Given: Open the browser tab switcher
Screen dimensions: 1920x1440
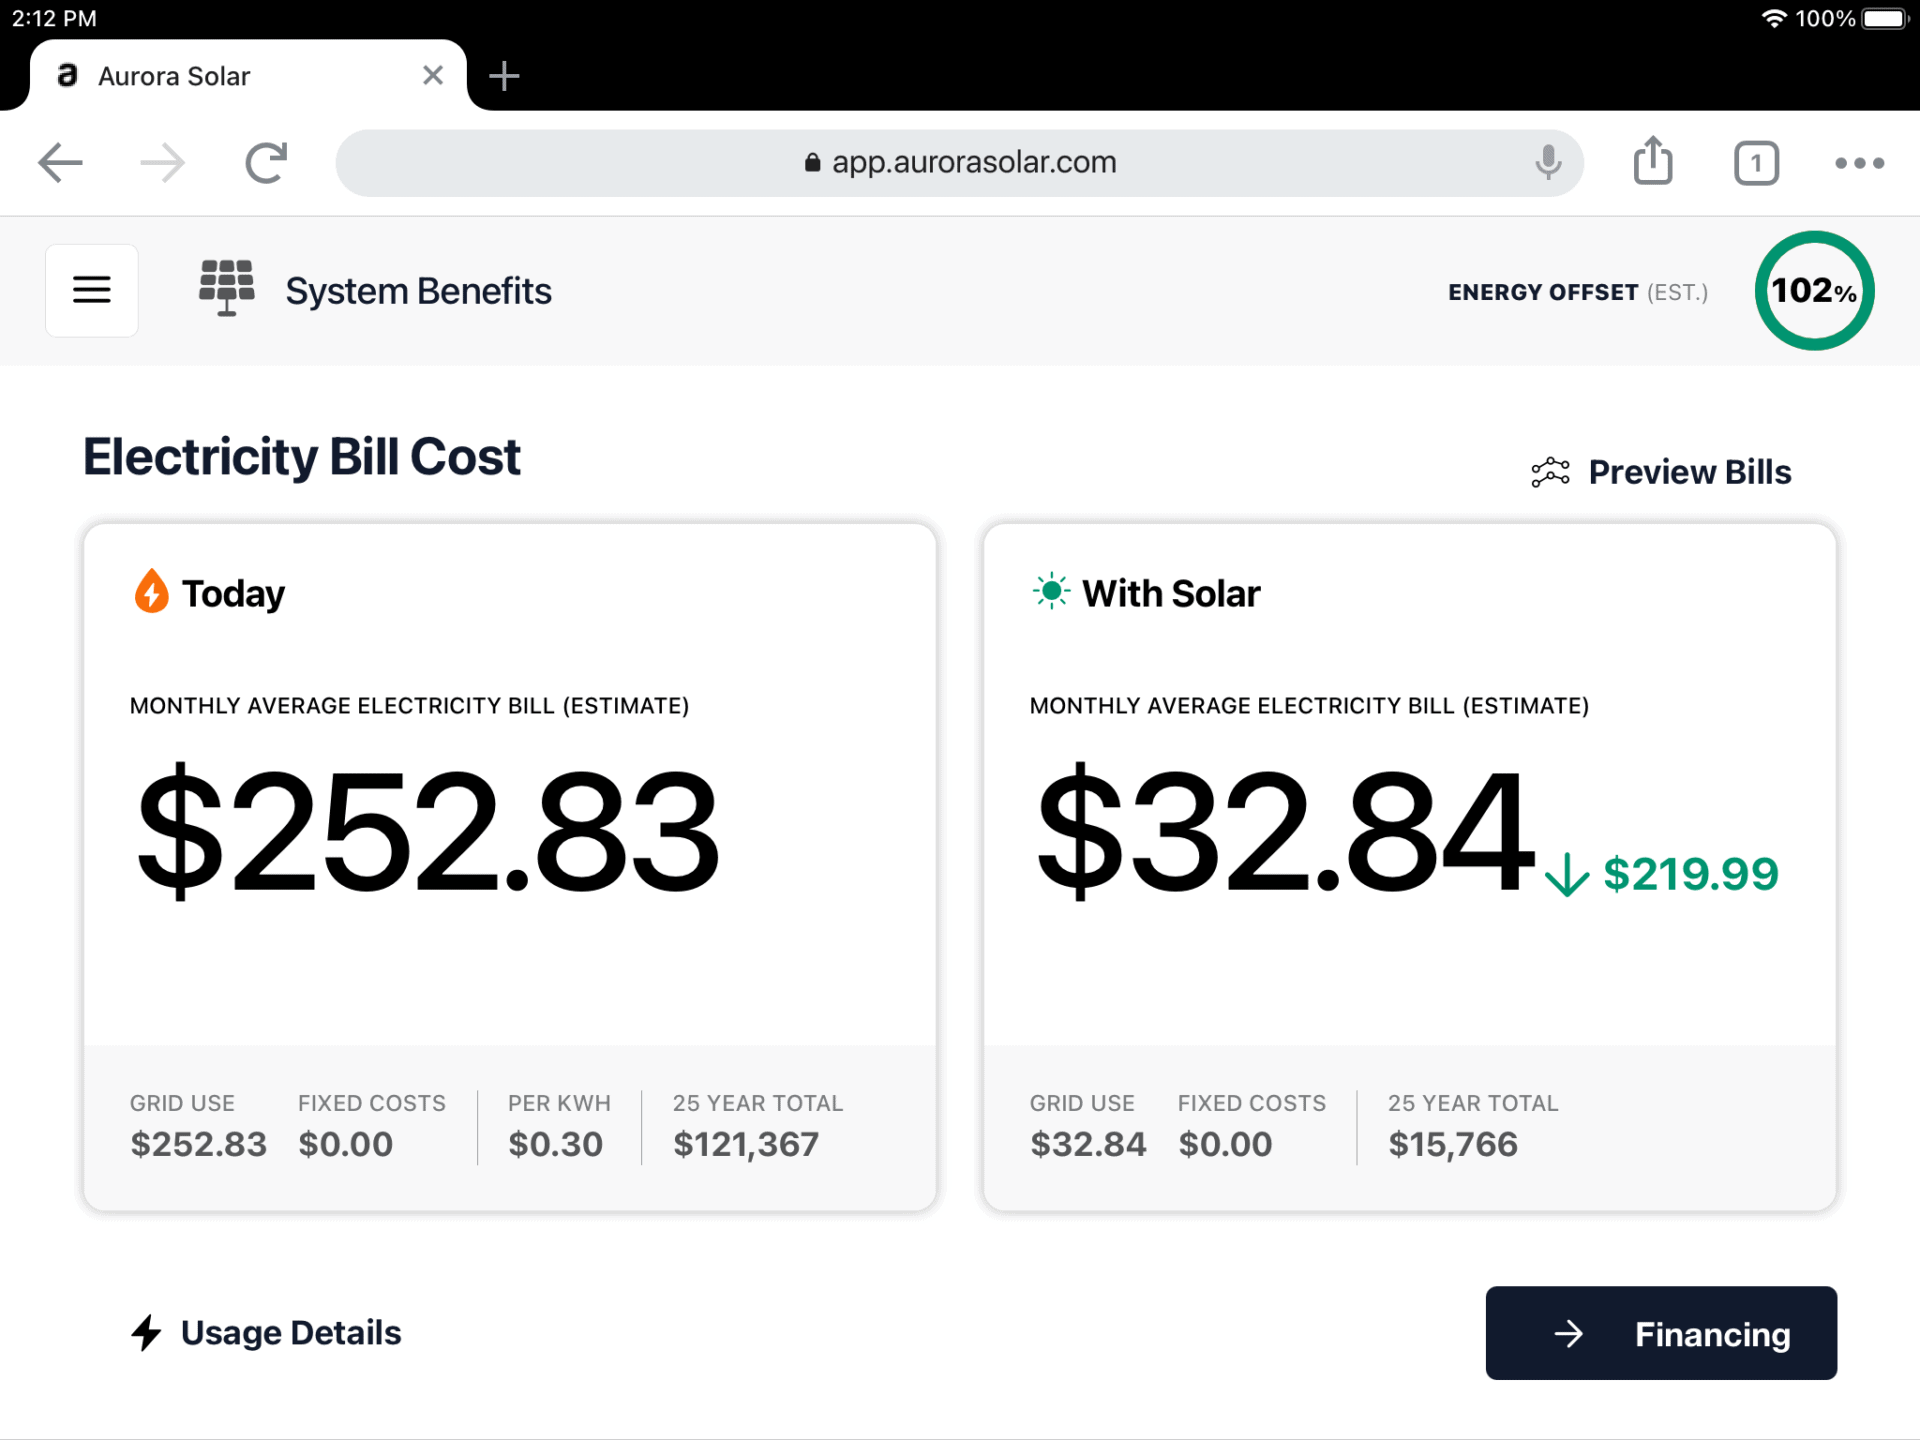Looking at the screenshot, I should coord(1756,163).
